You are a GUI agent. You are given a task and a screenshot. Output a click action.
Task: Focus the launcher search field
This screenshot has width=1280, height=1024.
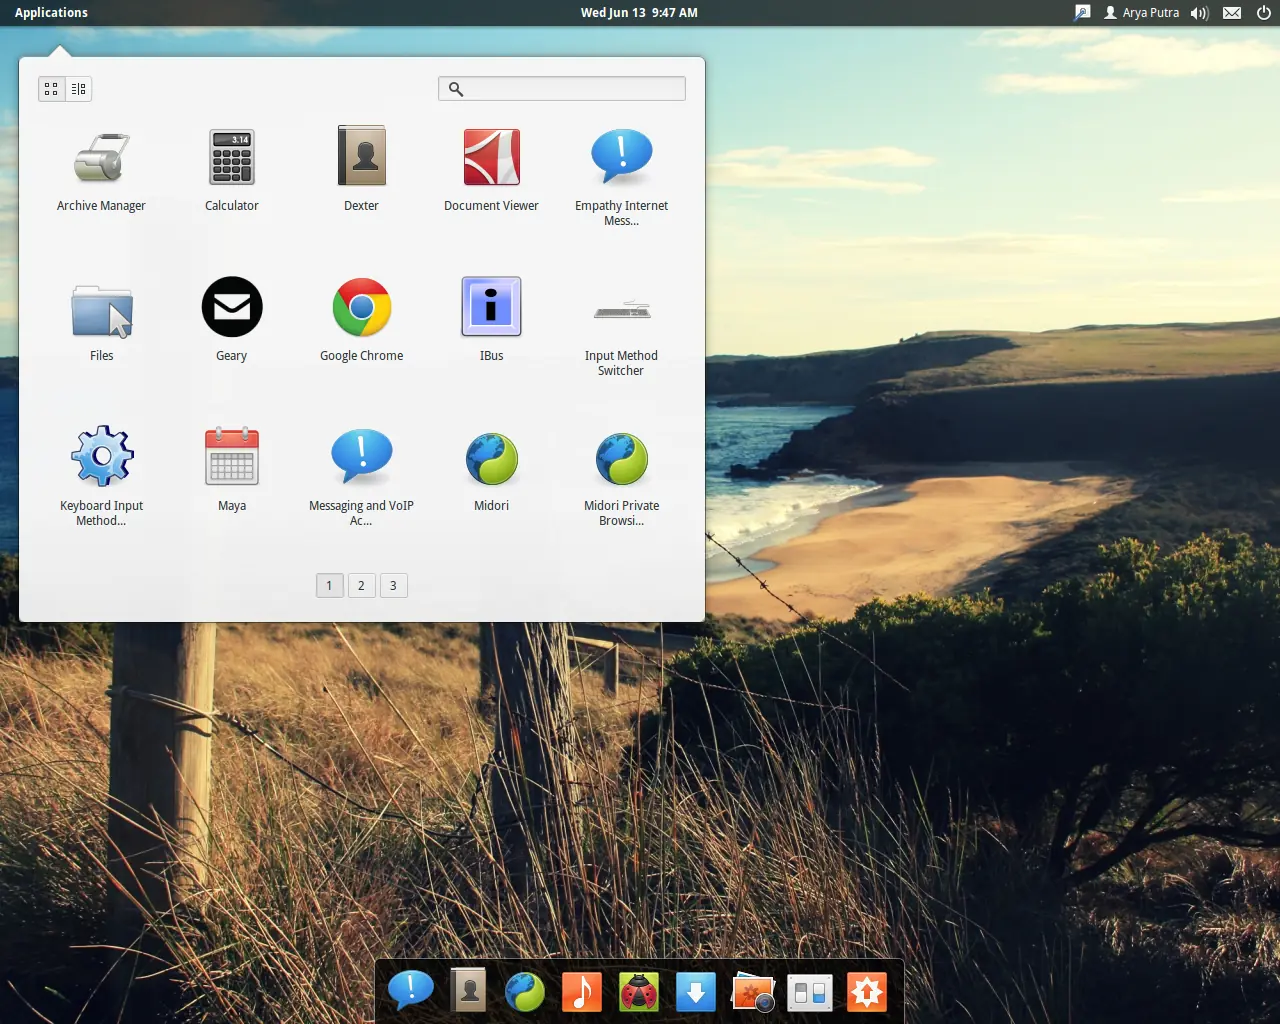562,89
